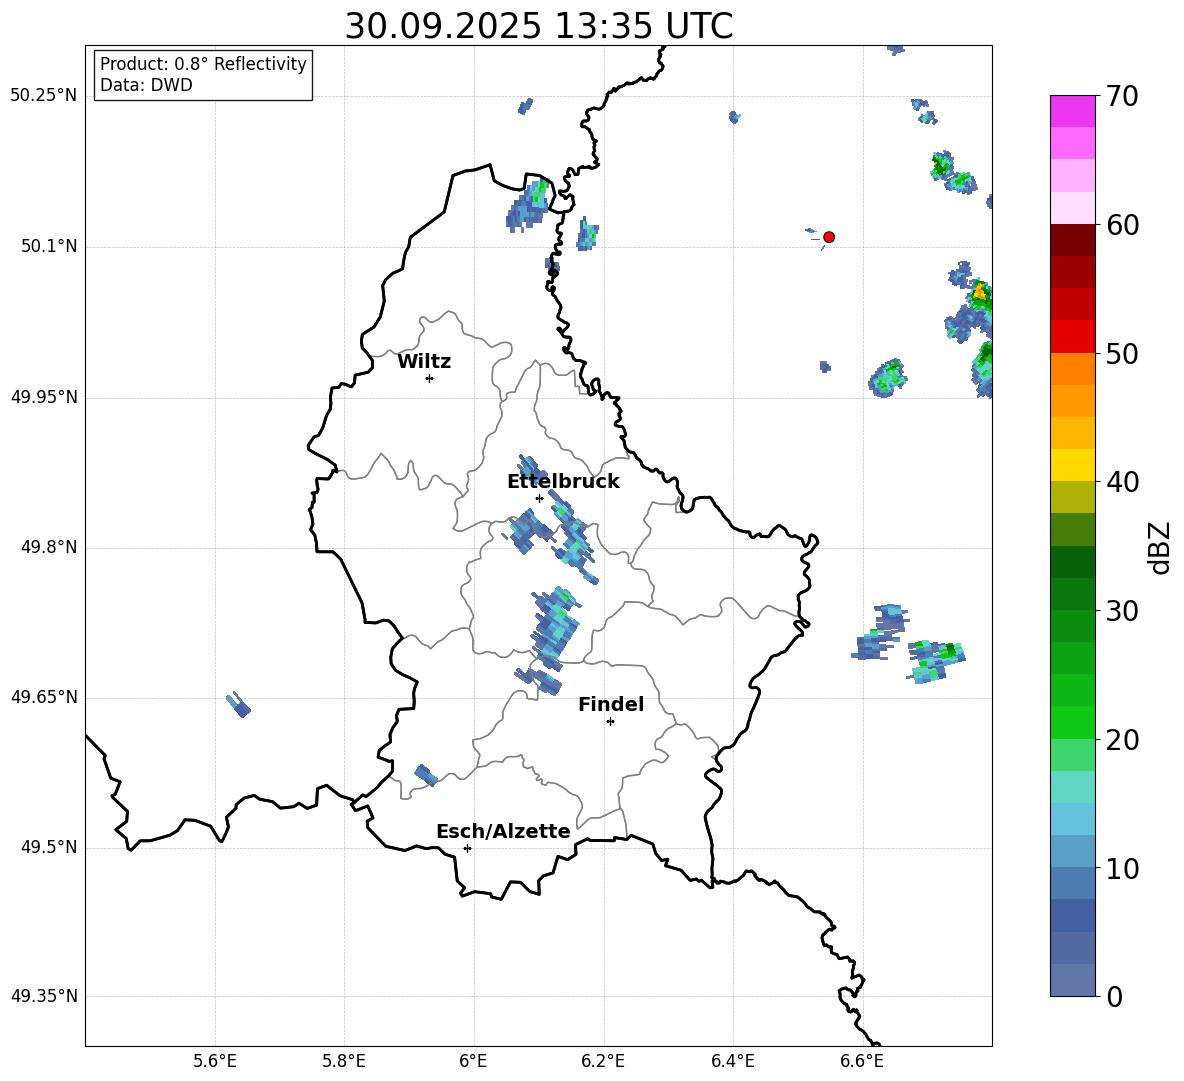Image resolution: width=1184 pixels, height=1081 pixels.
Task: Click the 49.35°N latitude label
Action: point(44,996)
